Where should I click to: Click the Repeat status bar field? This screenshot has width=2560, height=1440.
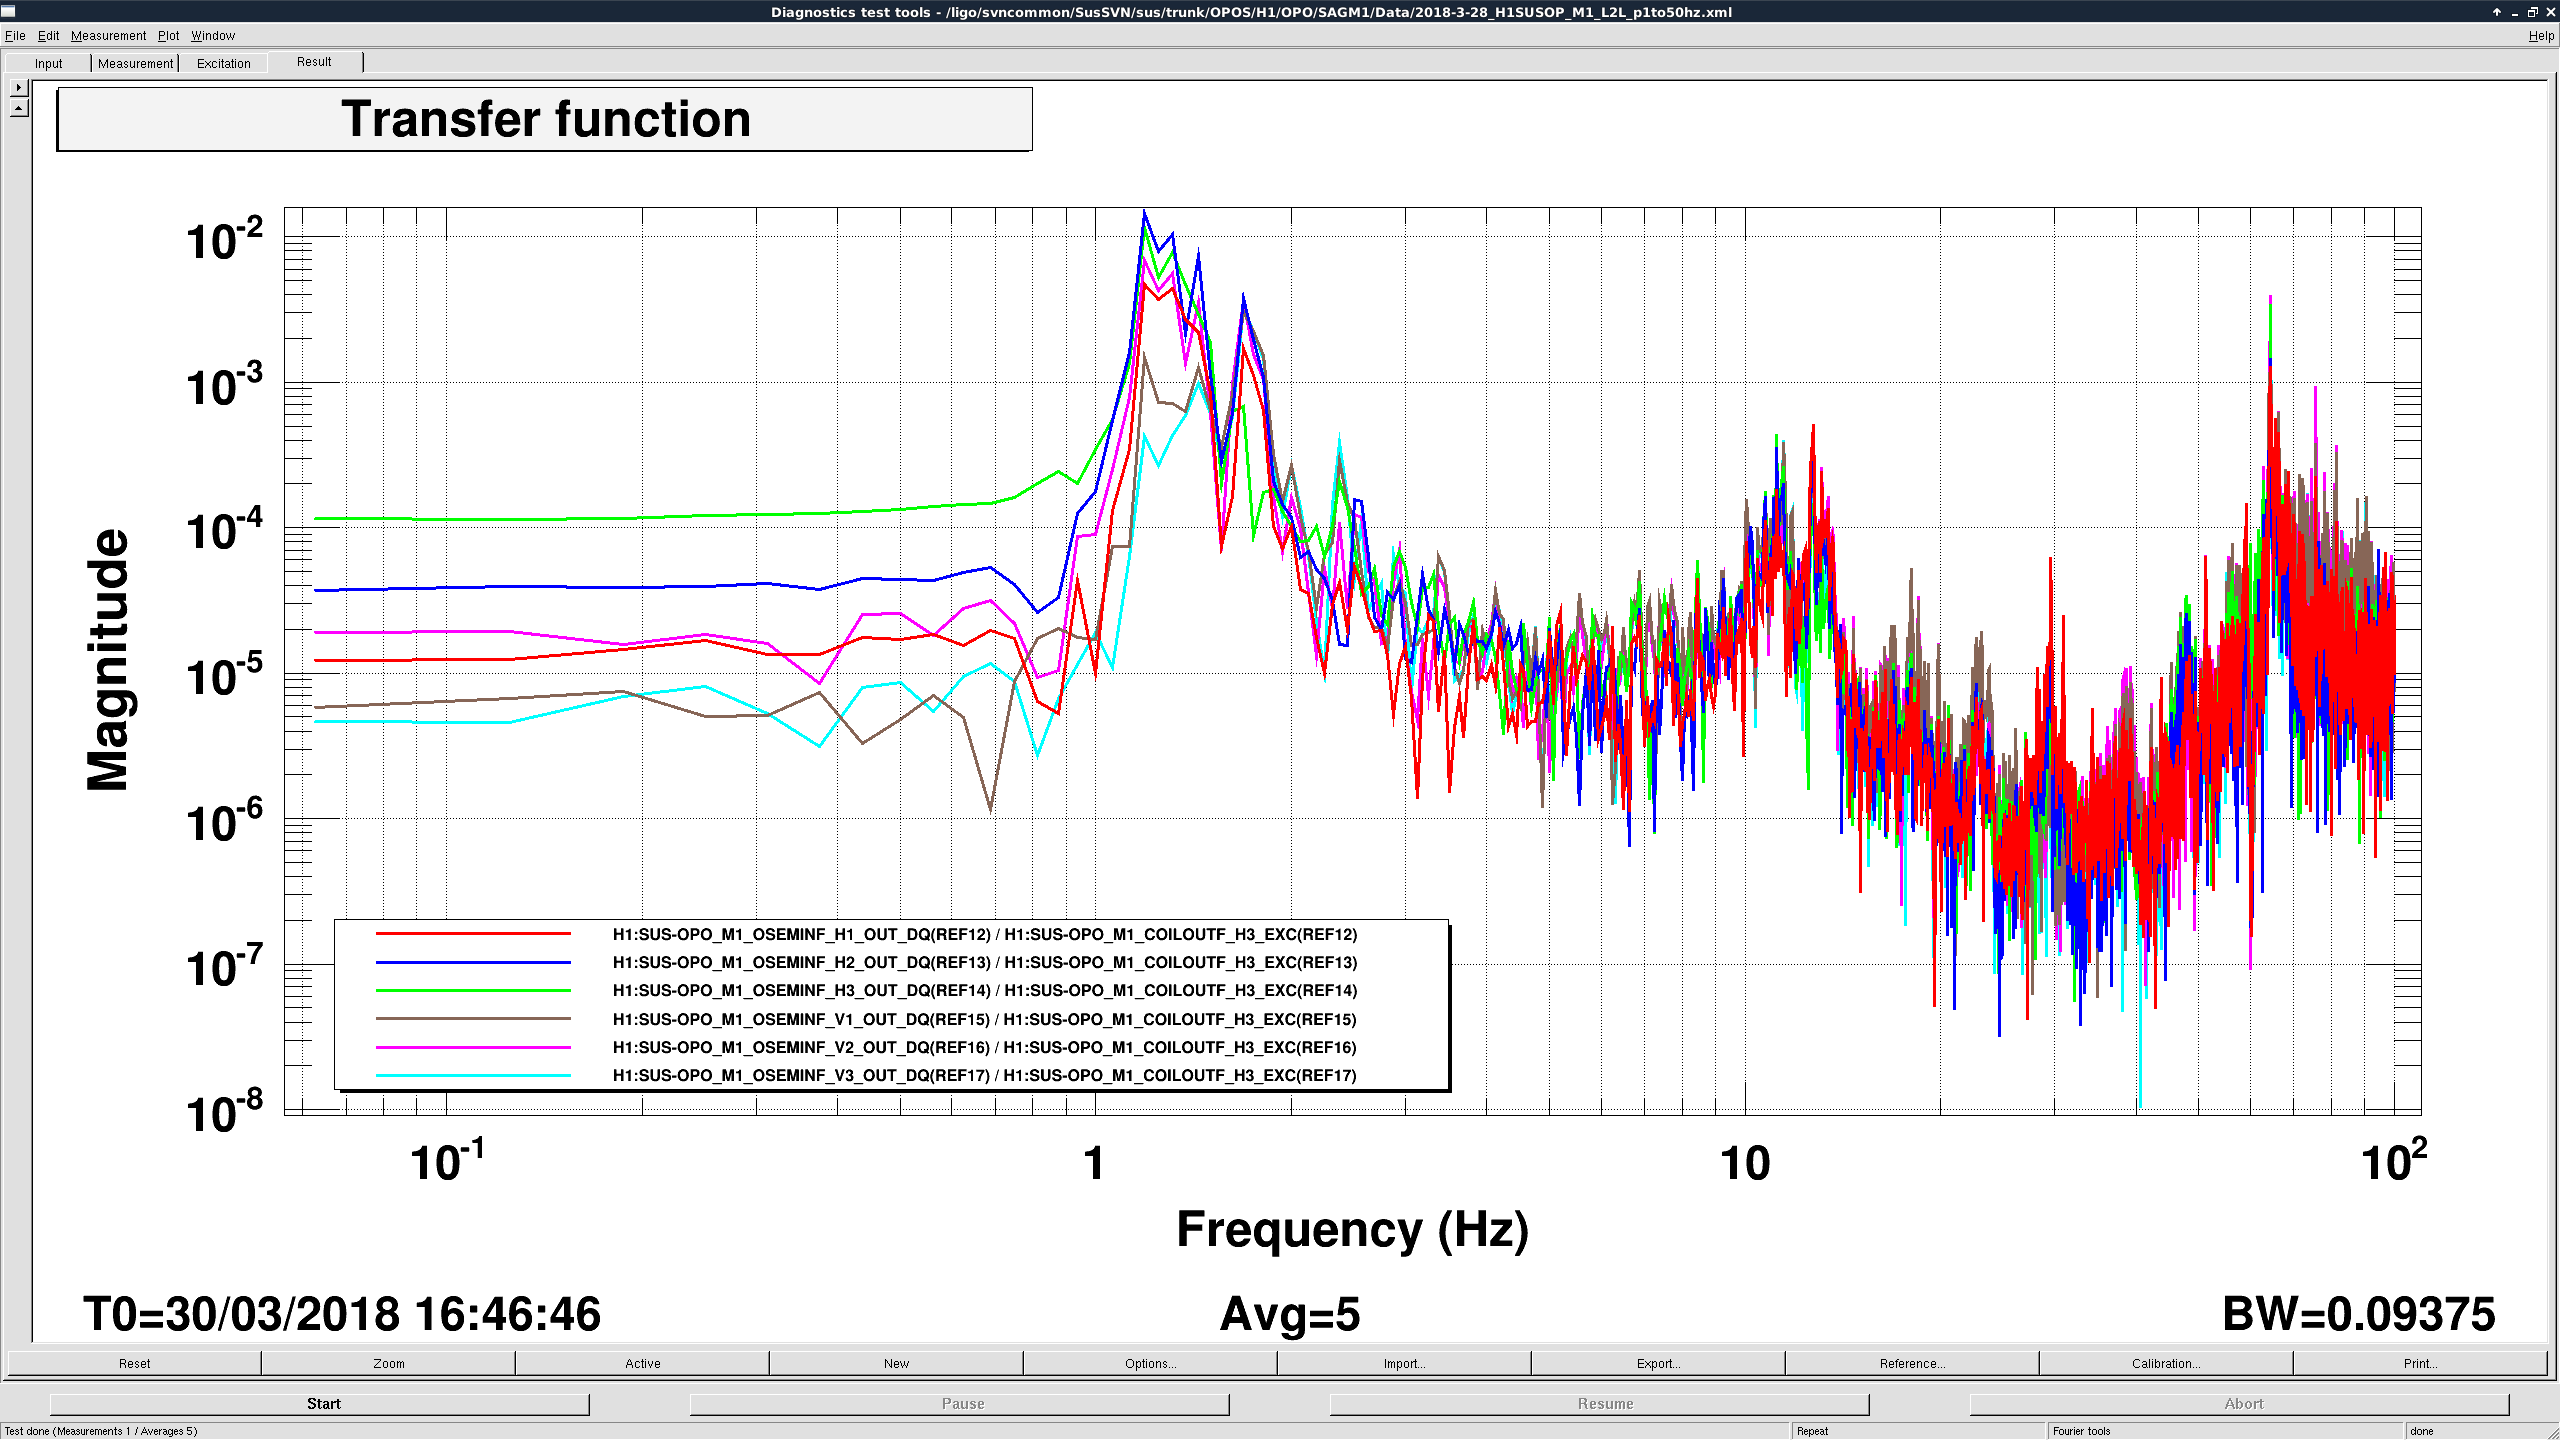(1919, 1431)
